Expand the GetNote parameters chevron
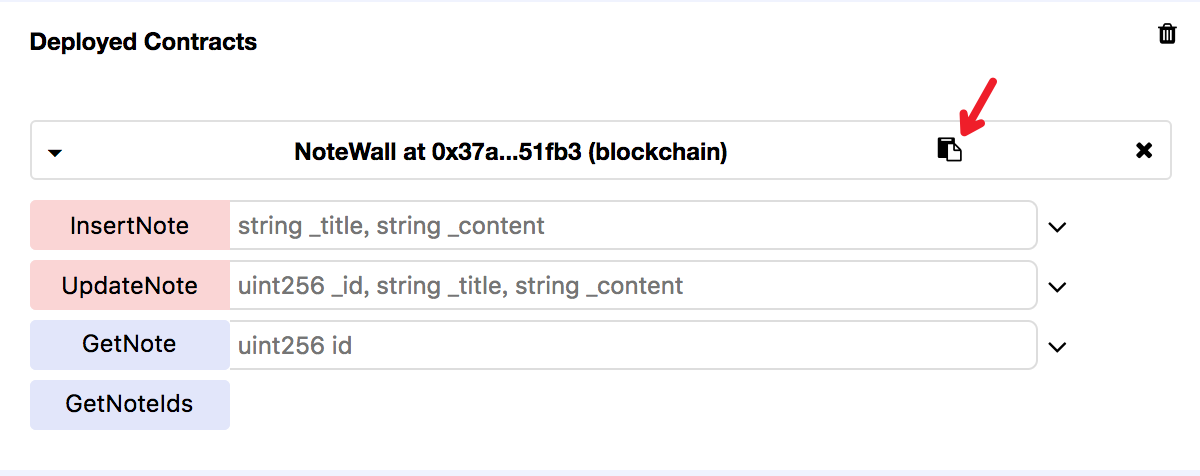 coord(1057,347)
